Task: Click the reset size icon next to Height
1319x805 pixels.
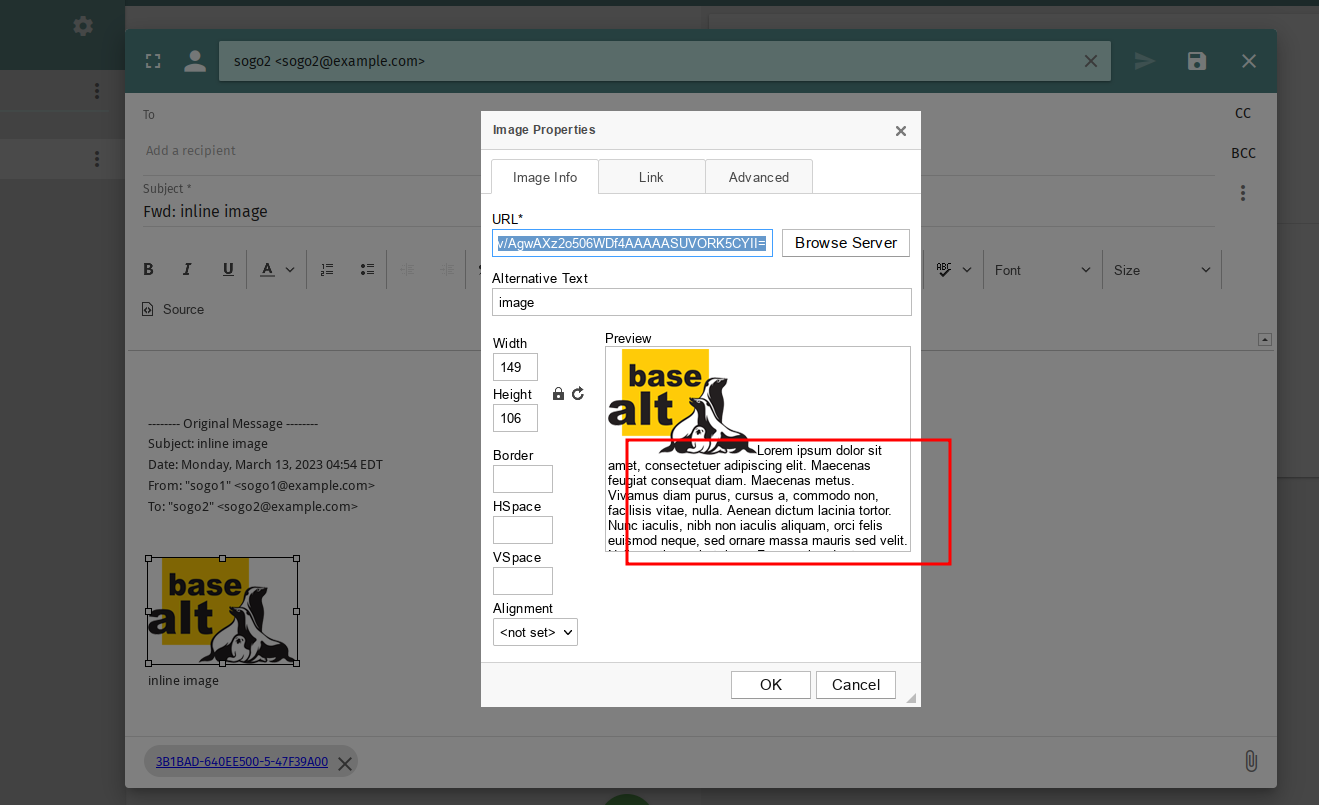Action: [578, 394]
